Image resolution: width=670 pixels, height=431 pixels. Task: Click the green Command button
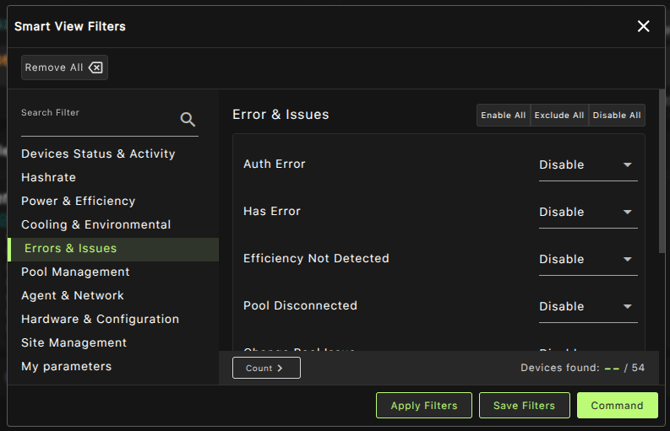[x=617, y=405]
